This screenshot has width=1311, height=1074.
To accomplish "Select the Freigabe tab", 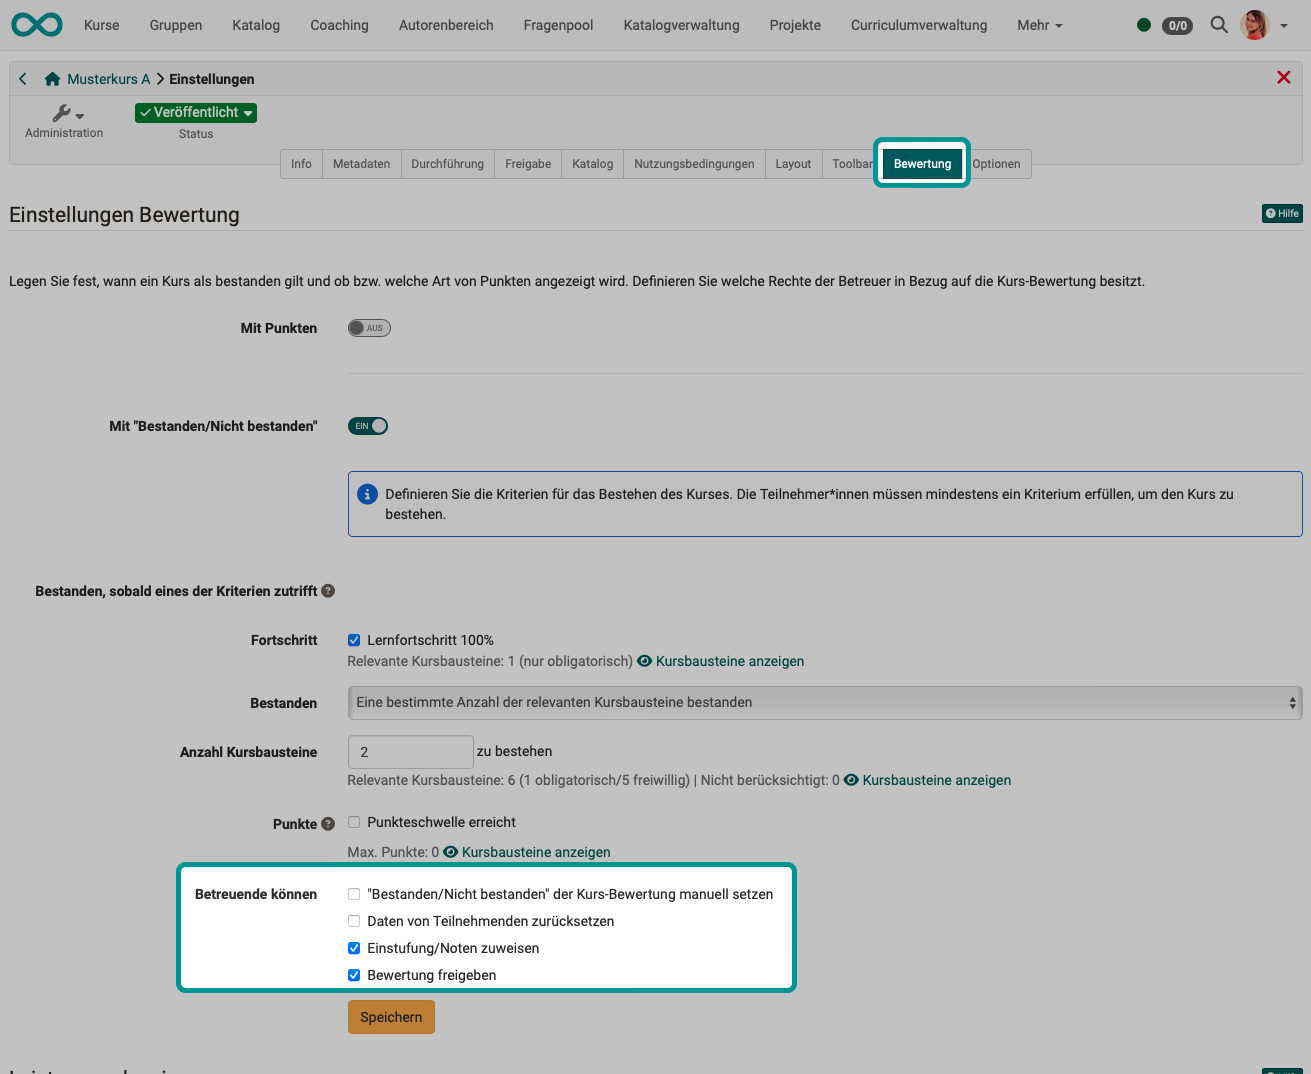I will 527,163.
